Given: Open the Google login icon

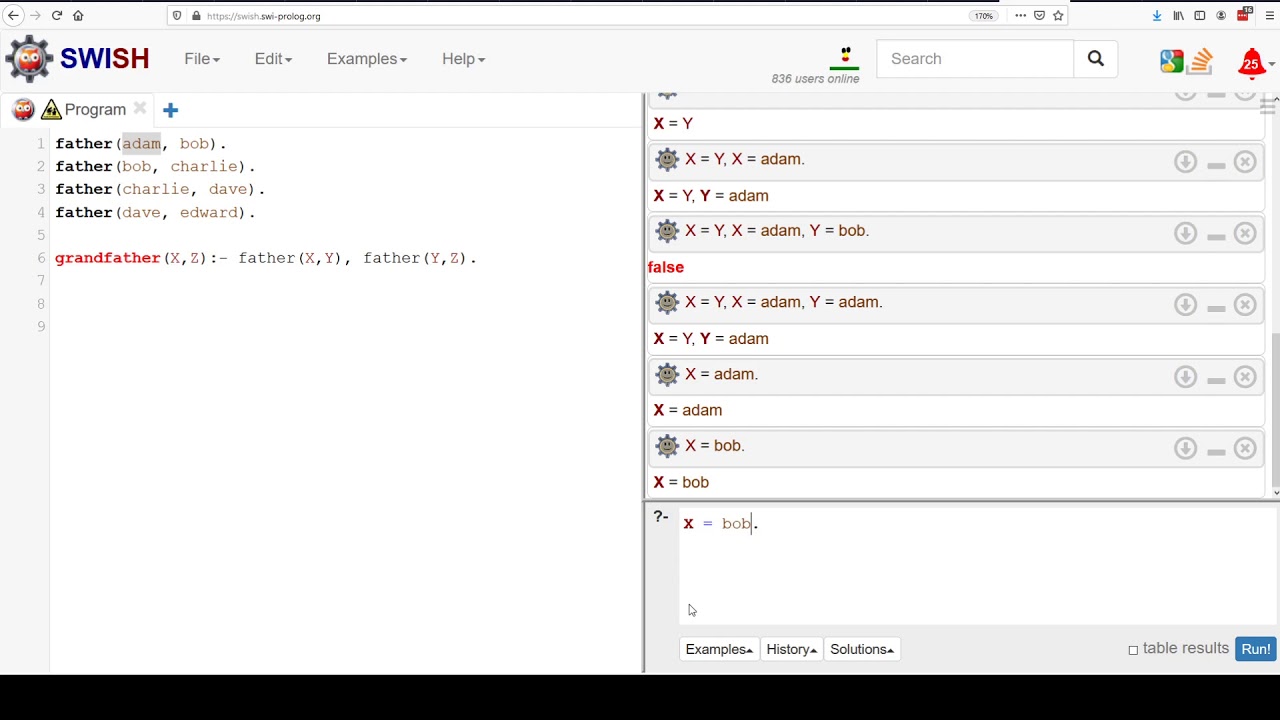Looking at the screenshot, I should pos(1172,61).
